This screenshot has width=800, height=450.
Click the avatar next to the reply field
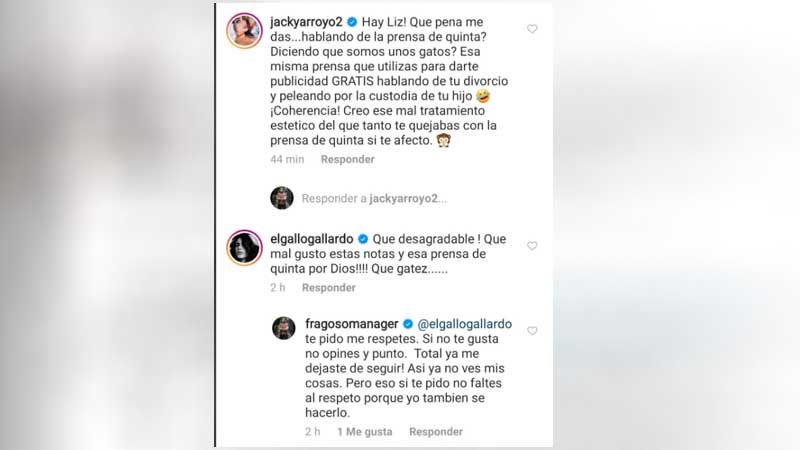282,198
